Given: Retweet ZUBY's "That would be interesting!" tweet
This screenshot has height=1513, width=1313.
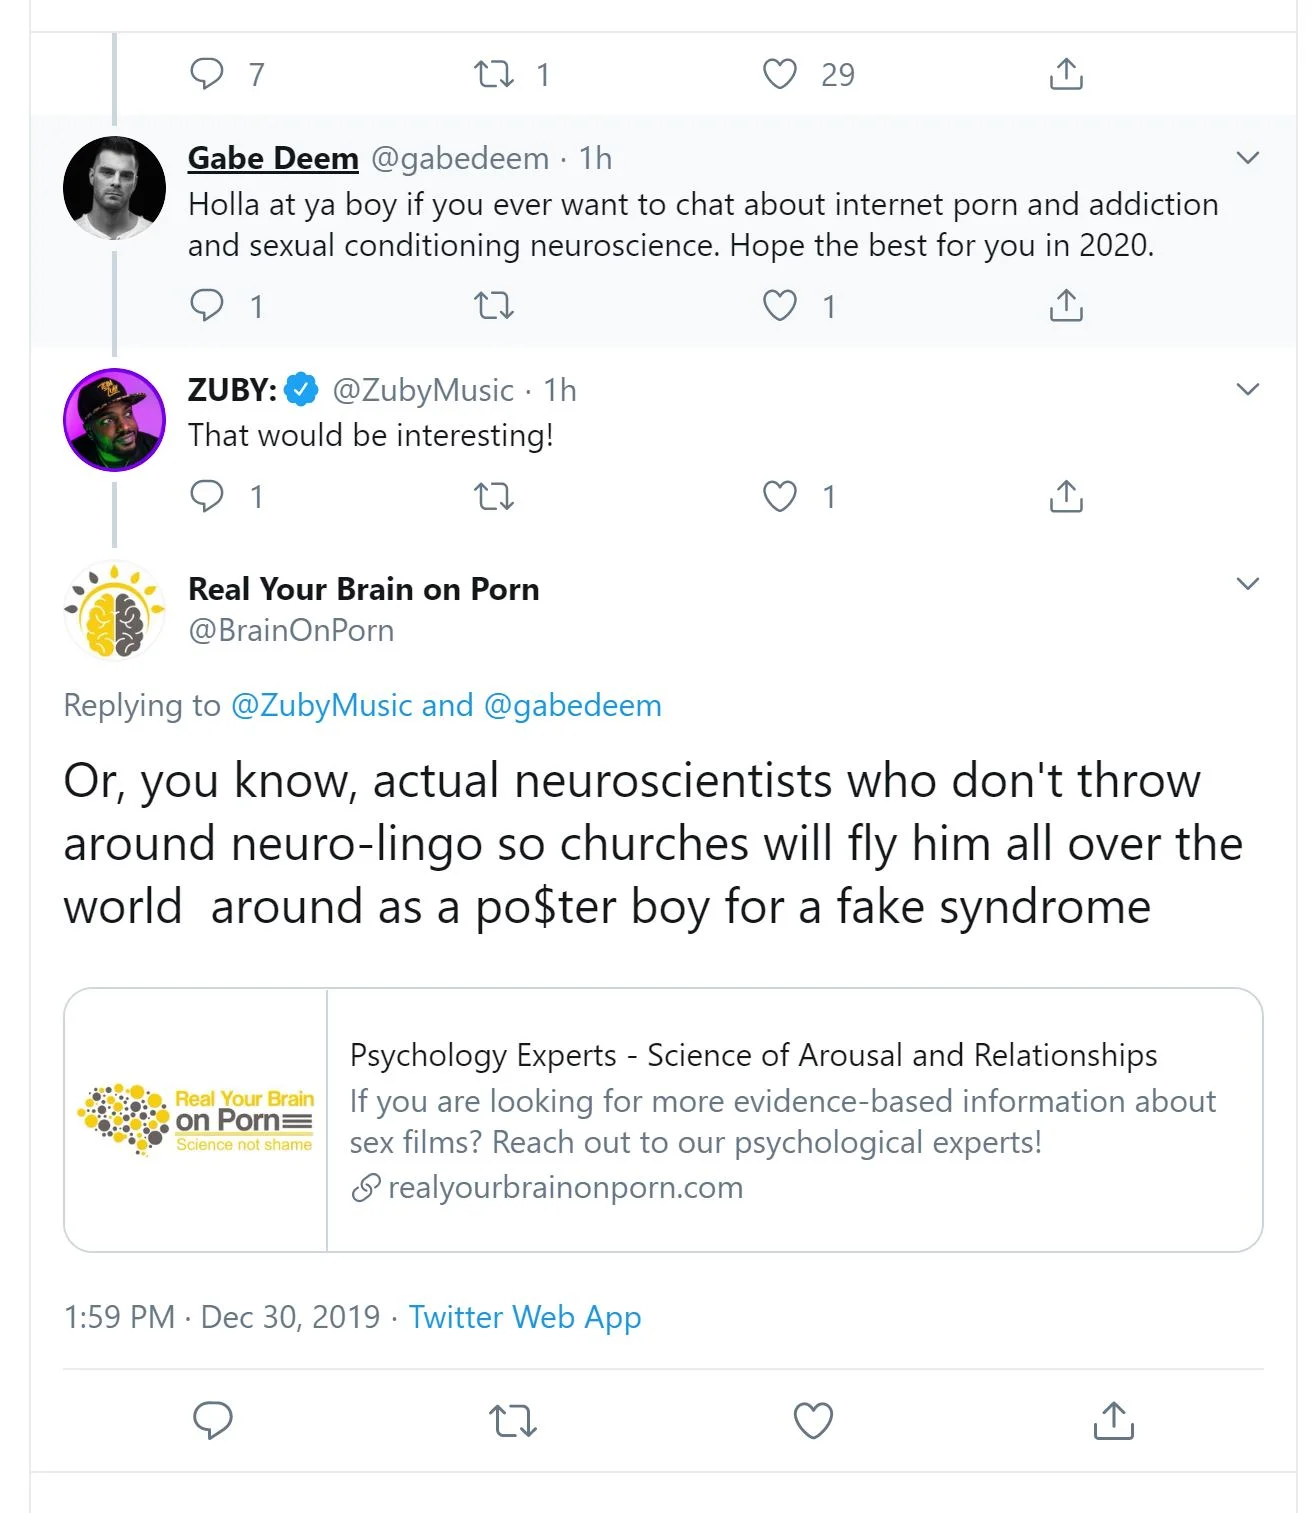Looking at the screenshot, I should 493,496.
